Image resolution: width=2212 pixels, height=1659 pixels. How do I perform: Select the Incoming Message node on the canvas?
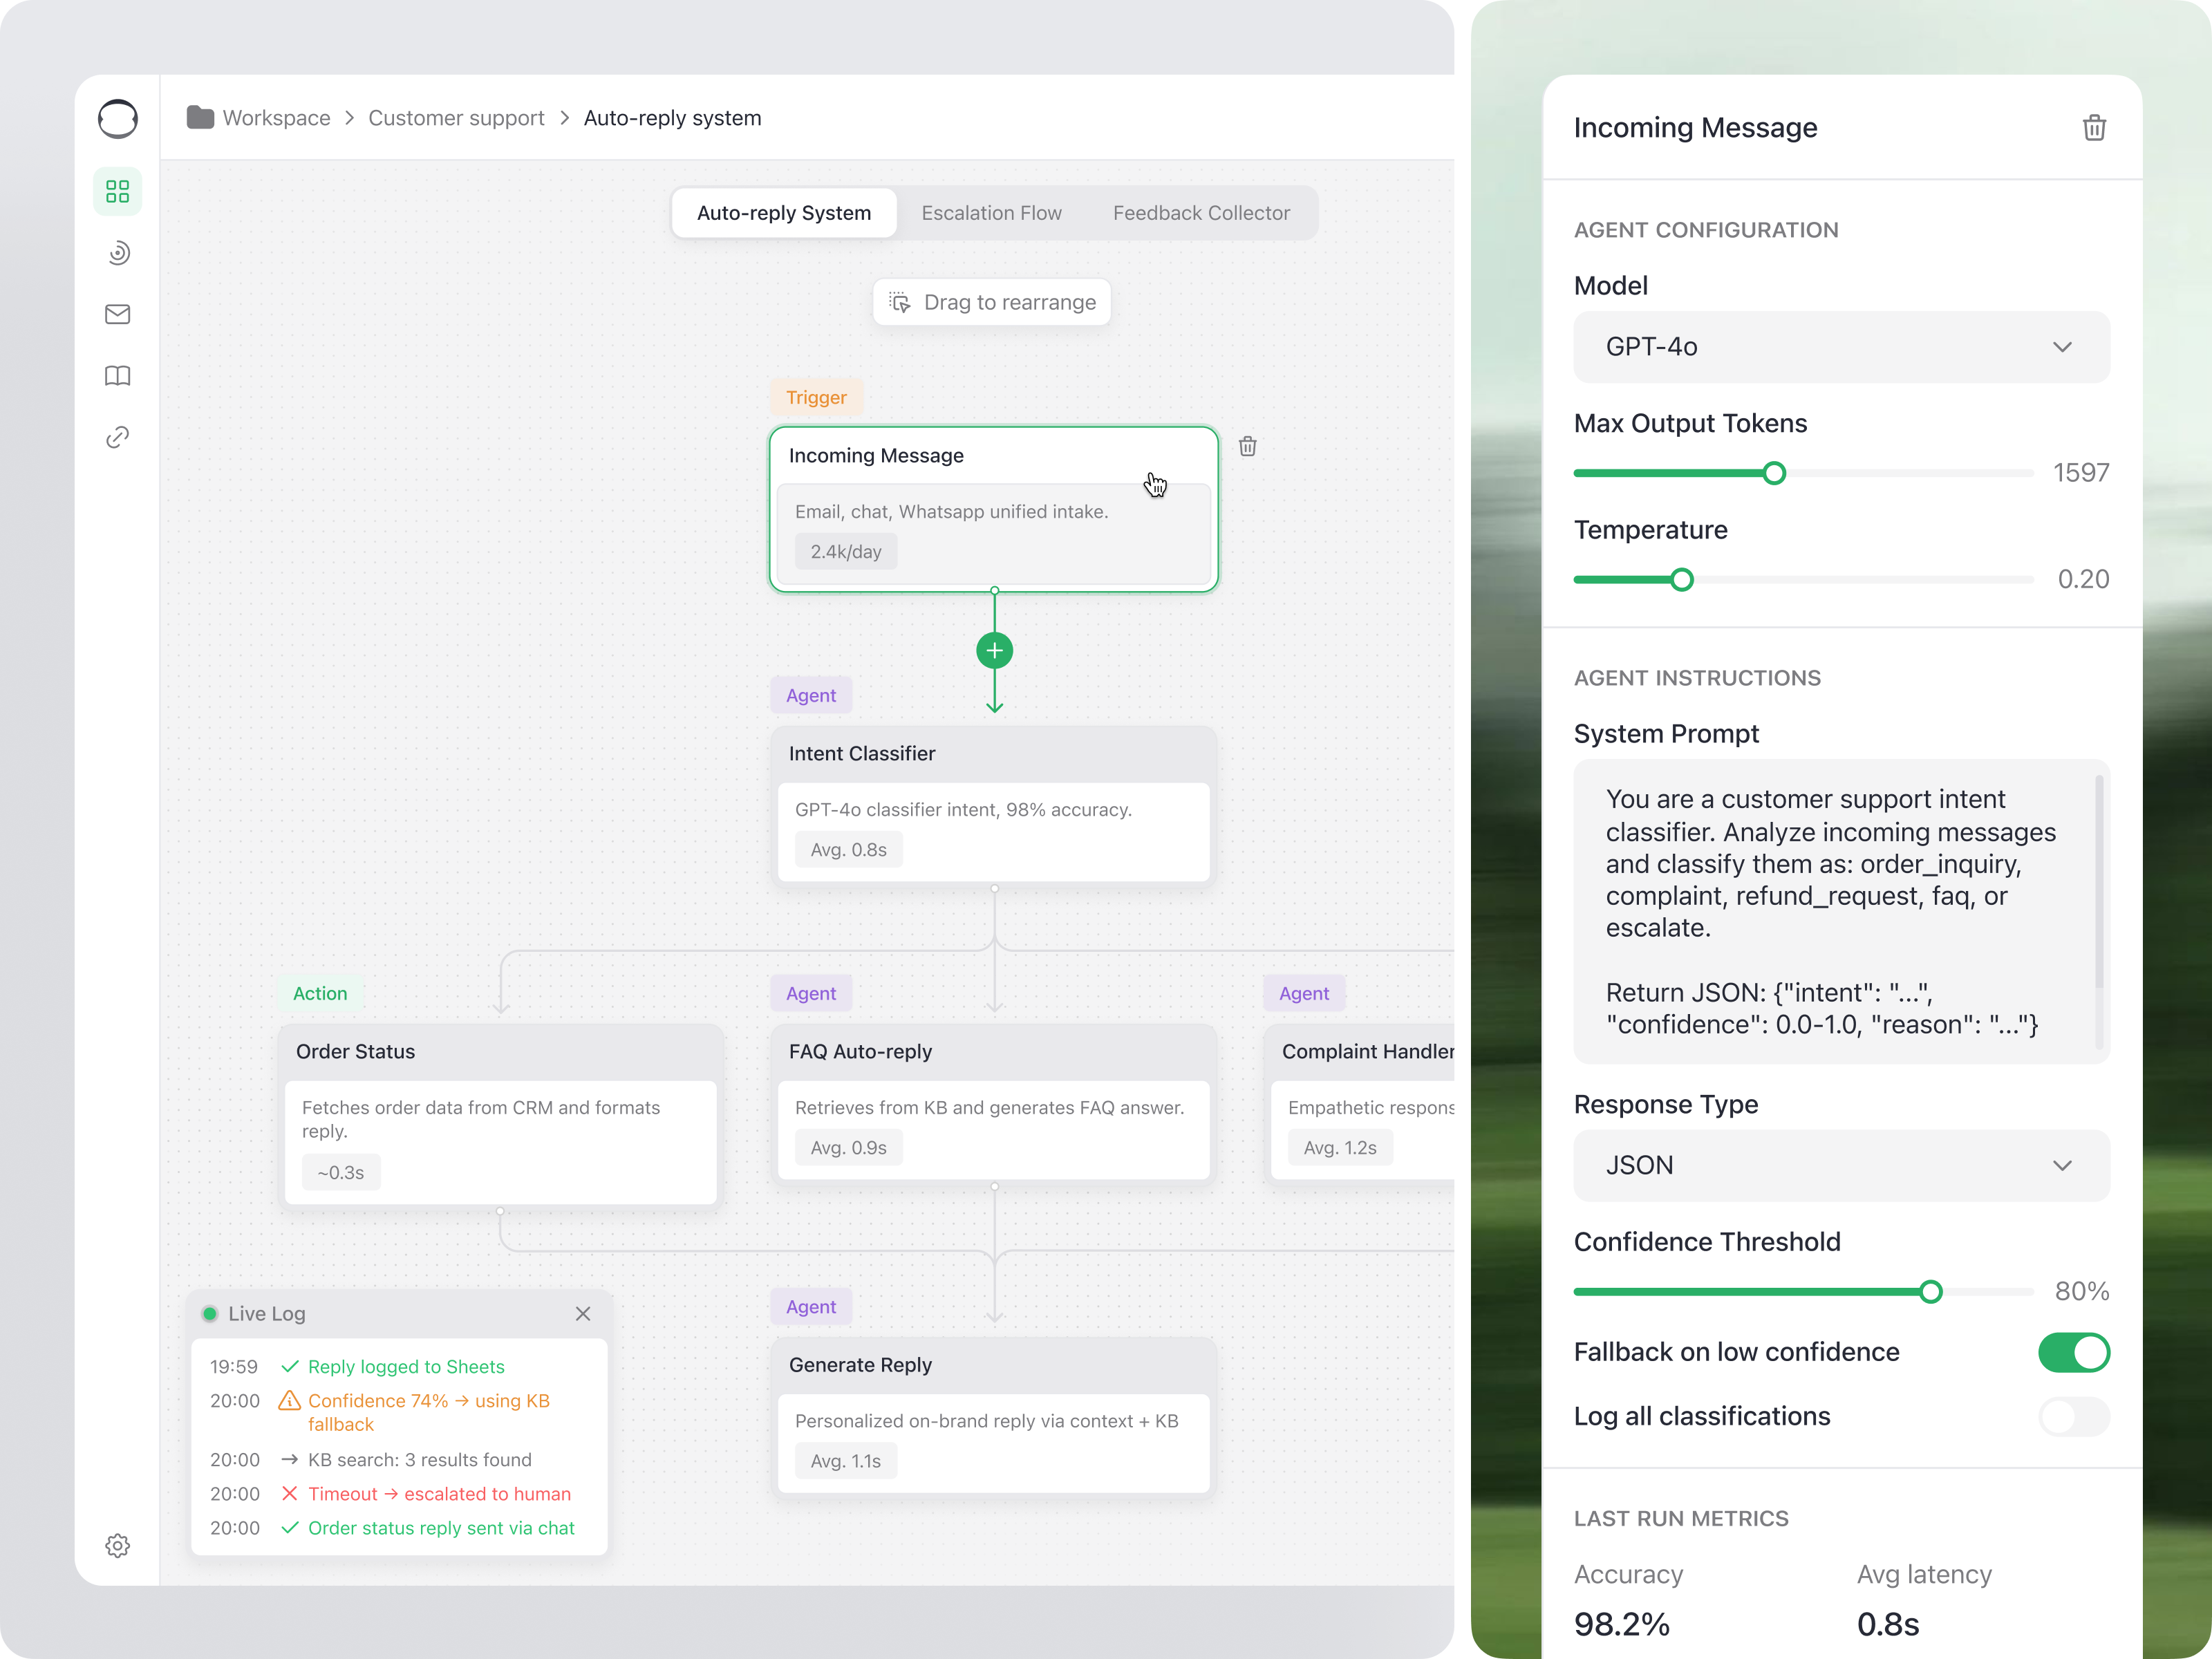tap(993, 510)
